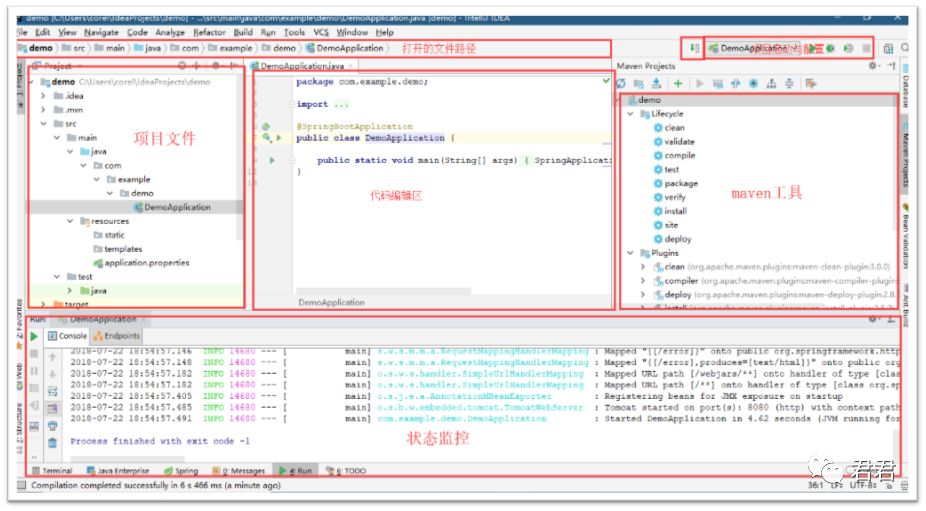Click Spring bean gutter icon at @SpringBootApplication
This screenshot has width=926, height=511.
click(266, 126)
